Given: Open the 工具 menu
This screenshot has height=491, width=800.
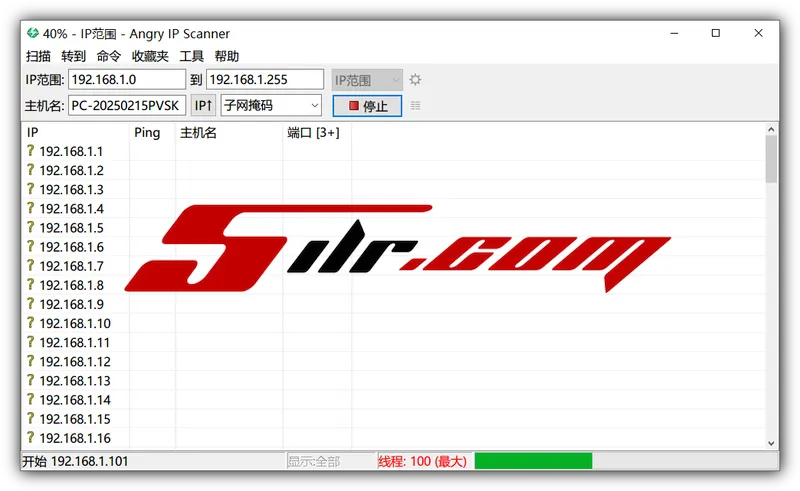Looking at the screenshot, I should coord(191,56).
